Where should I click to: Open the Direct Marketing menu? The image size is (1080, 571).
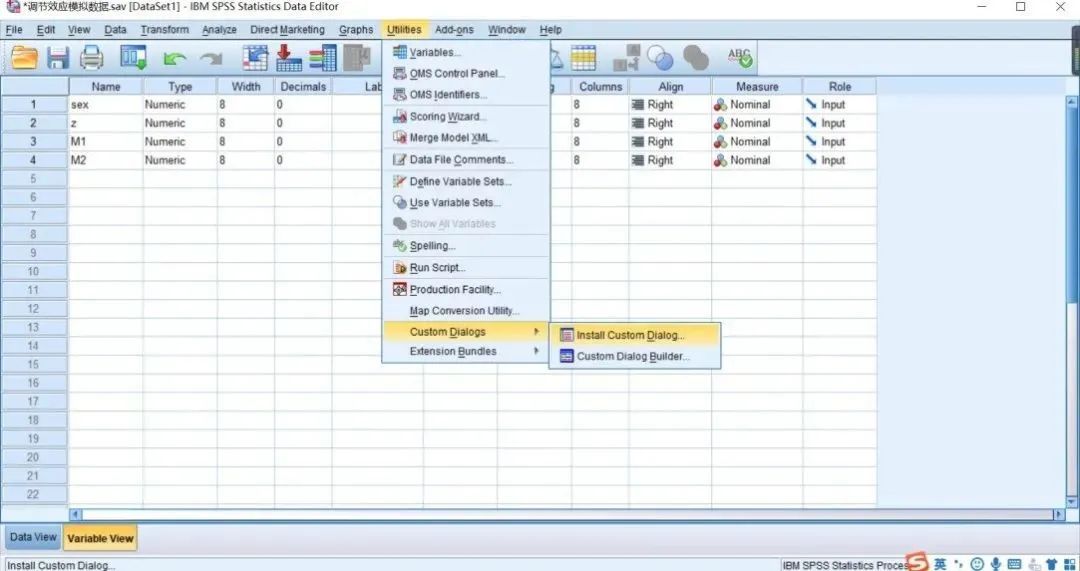tap(287, 30)
